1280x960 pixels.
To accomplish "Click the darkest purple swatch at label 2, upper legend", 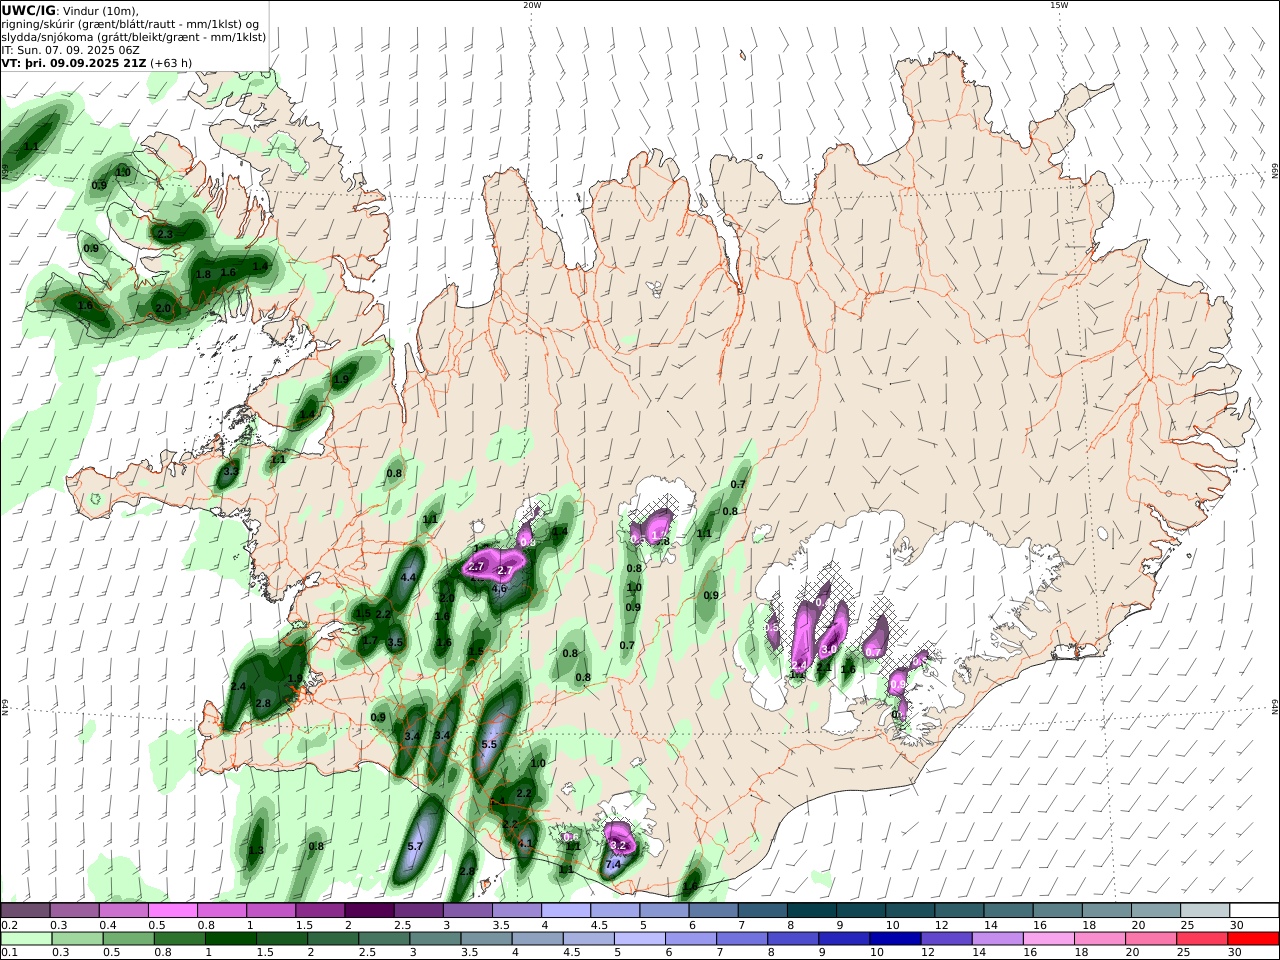I will pos(369,911).
